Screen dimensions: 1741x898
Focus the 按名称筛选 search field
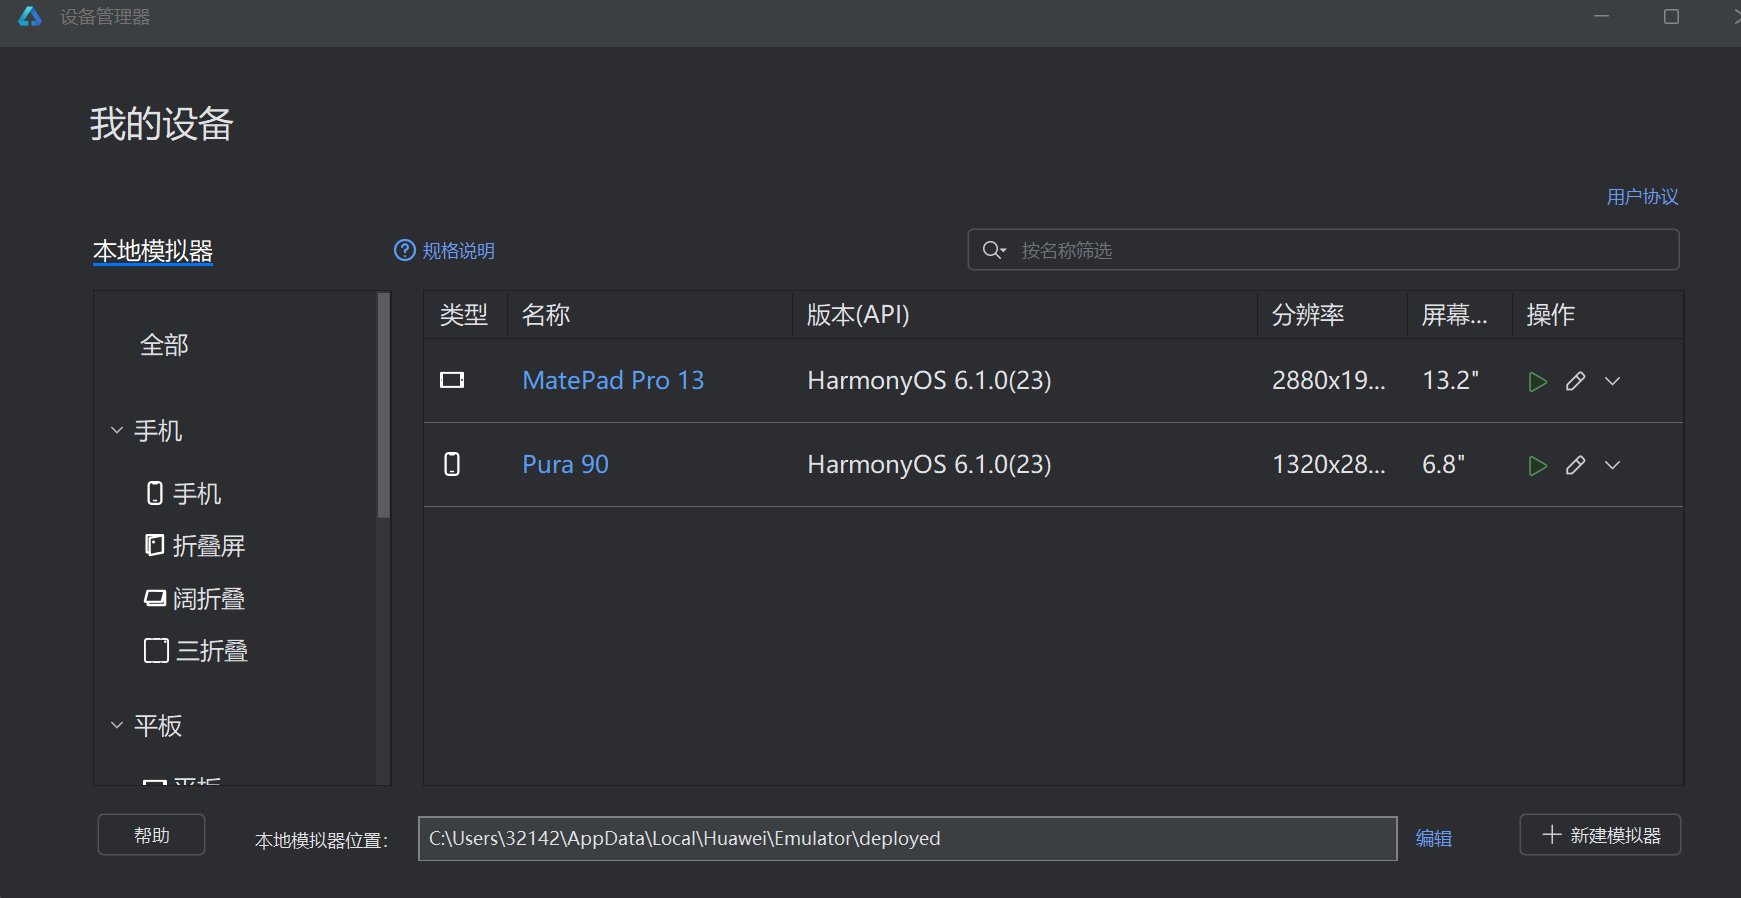[1323, 250]
